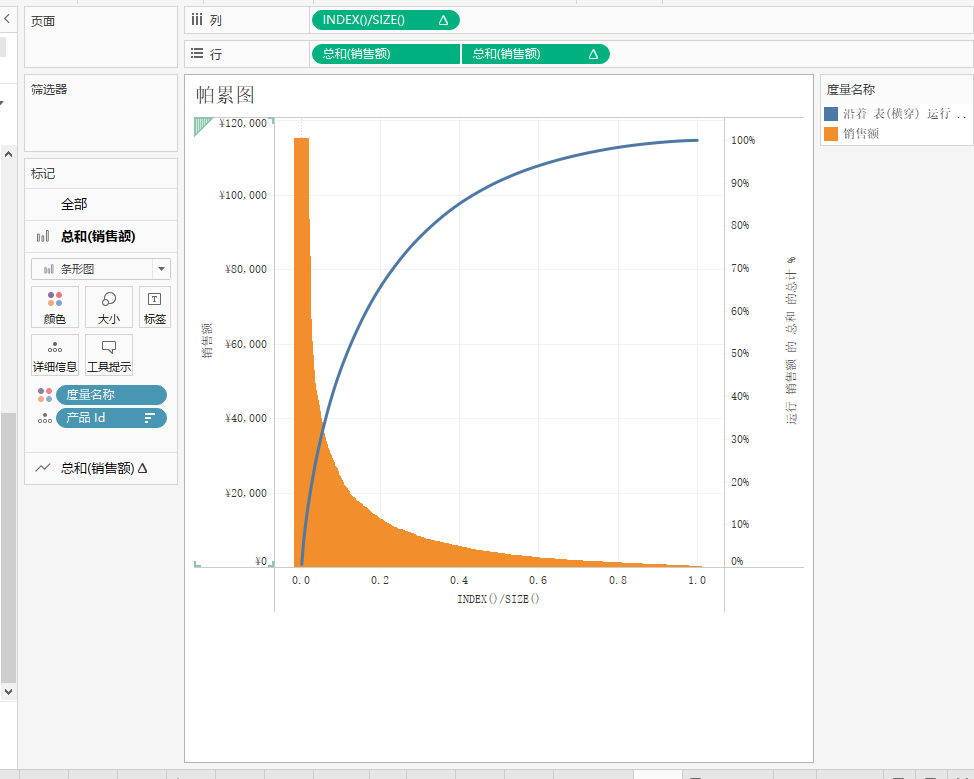This screenshot has height=779, width=974.
Task: Click the delta icon on INDEX()/SIZE() pill
Action: [444, 20]
